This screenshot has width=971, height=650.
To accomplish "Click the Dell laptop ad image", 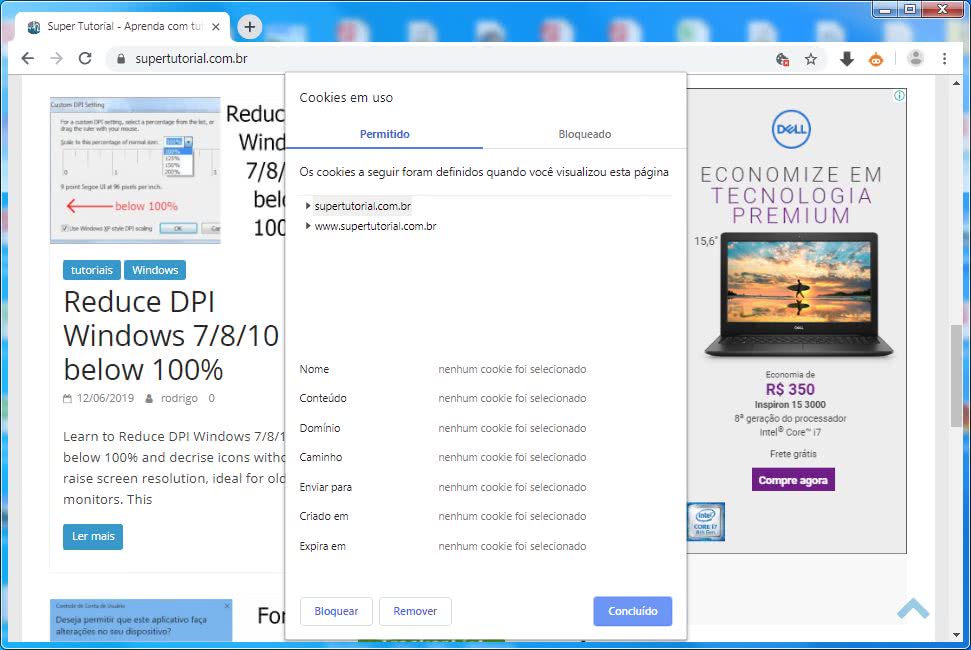I will click(x=798, y=294).
